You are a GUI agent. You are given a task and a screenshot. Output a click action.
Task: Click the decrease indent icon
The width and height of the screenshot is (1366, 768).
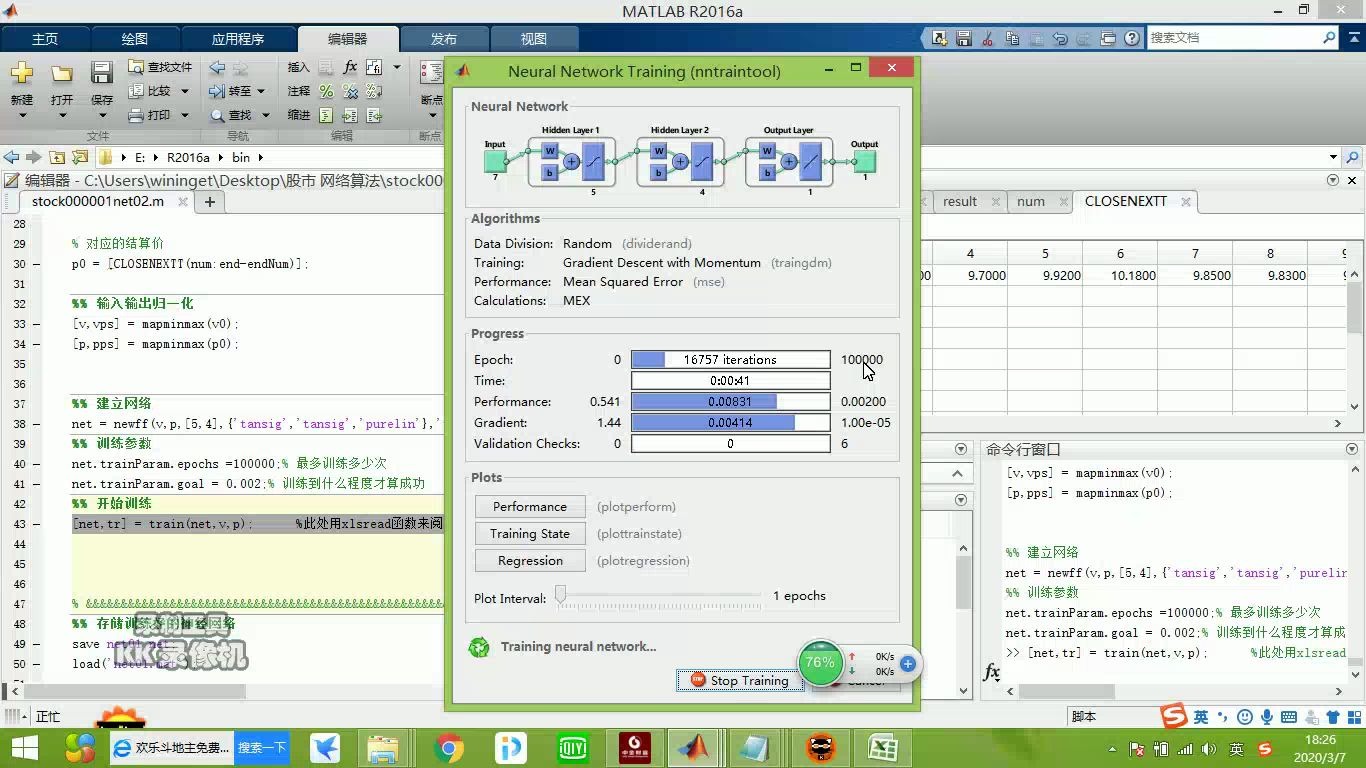(x=374, y=115)
